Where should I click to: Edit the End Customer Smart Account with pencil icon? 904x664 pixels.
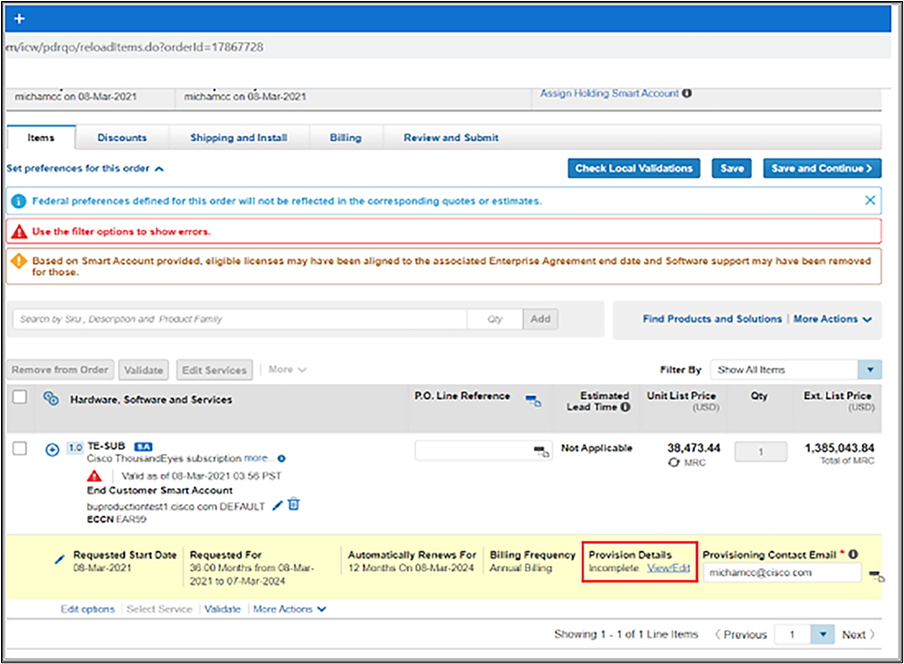click(277, 505)
